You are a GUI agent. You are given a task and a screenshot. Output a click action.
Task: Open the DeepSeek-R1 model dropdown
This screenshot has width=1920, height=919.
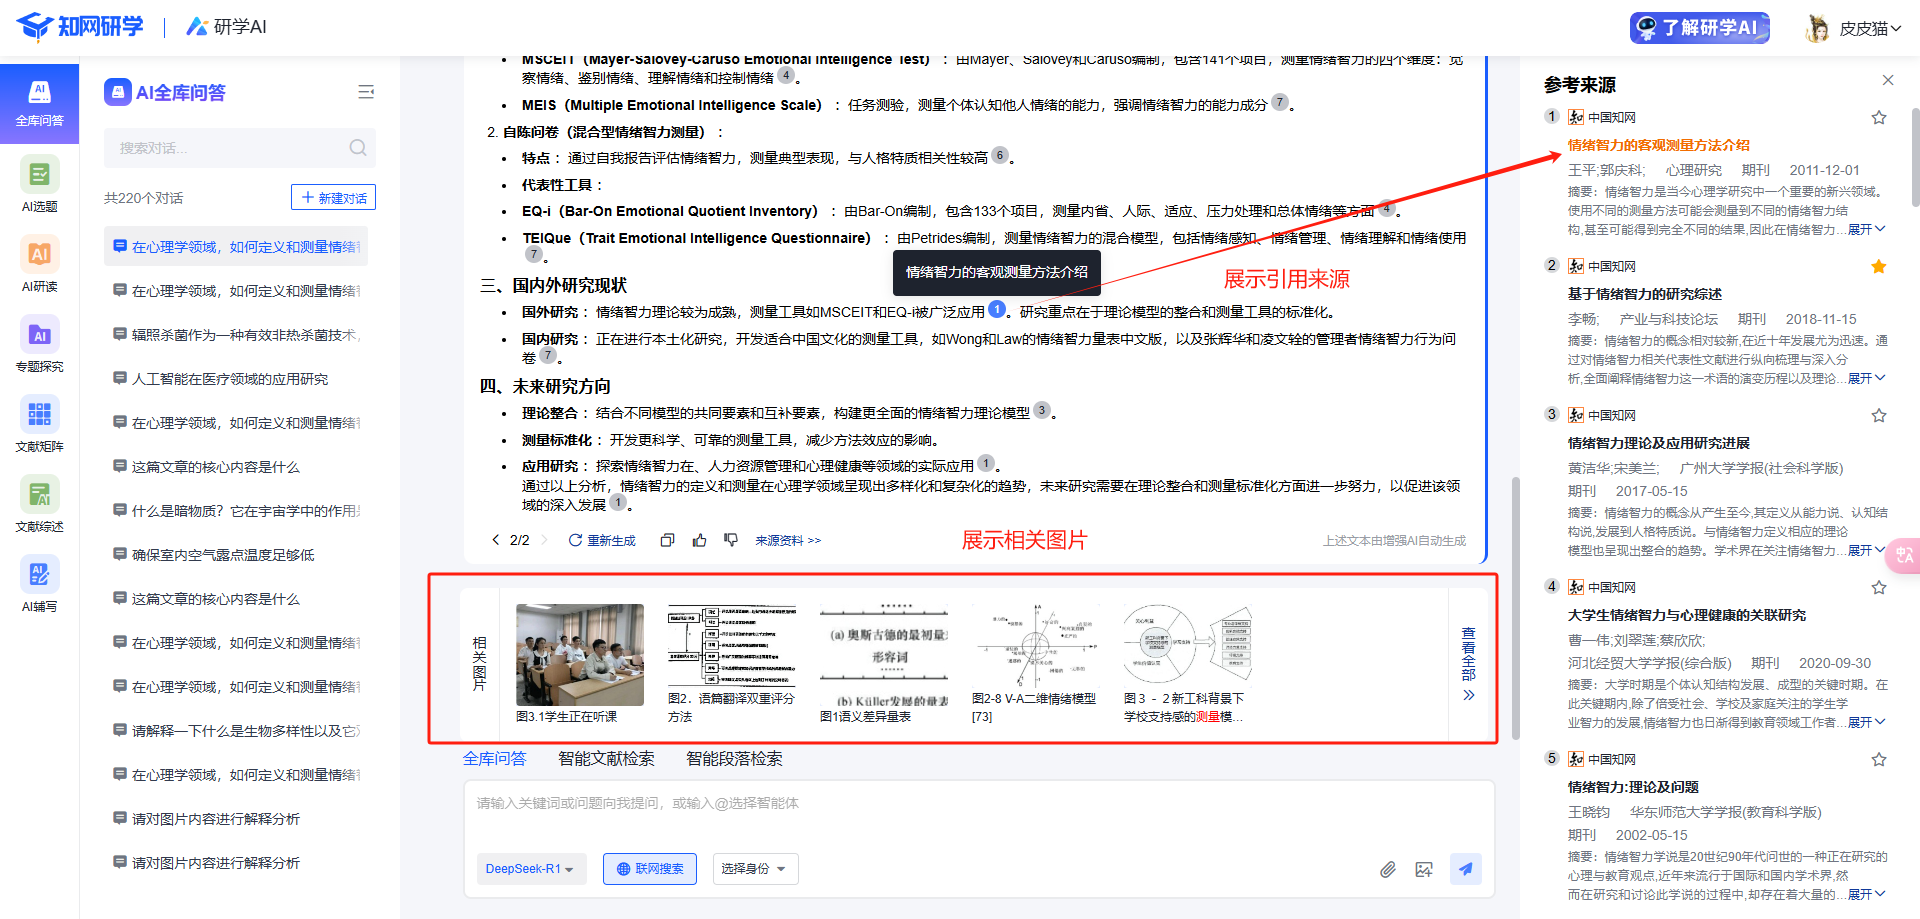[x=529, y=869]
